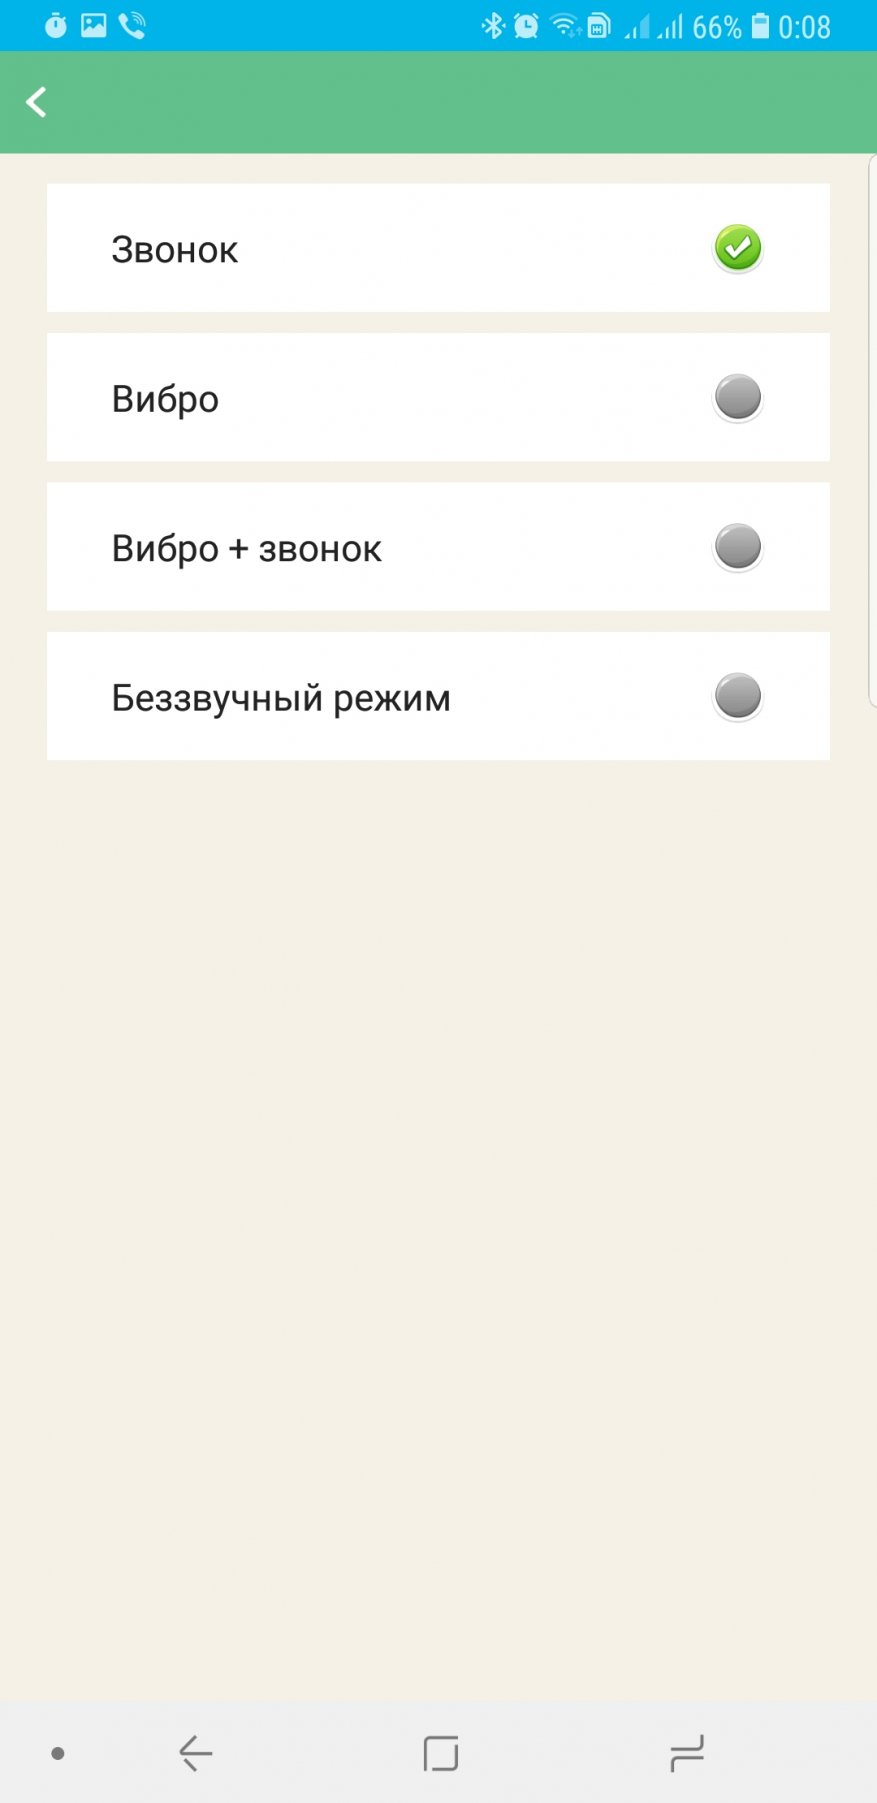877x1803 pixels.
Task: Tap the 0:08 clock time
Action: click(x=805, y=26)
